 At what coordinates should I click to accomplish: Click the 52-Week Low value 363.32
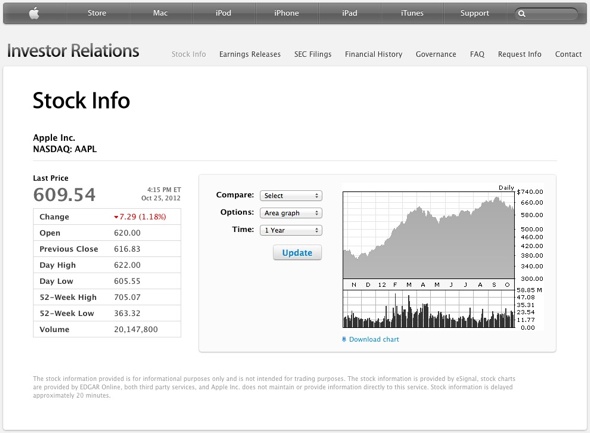click(x=127, y=313)
